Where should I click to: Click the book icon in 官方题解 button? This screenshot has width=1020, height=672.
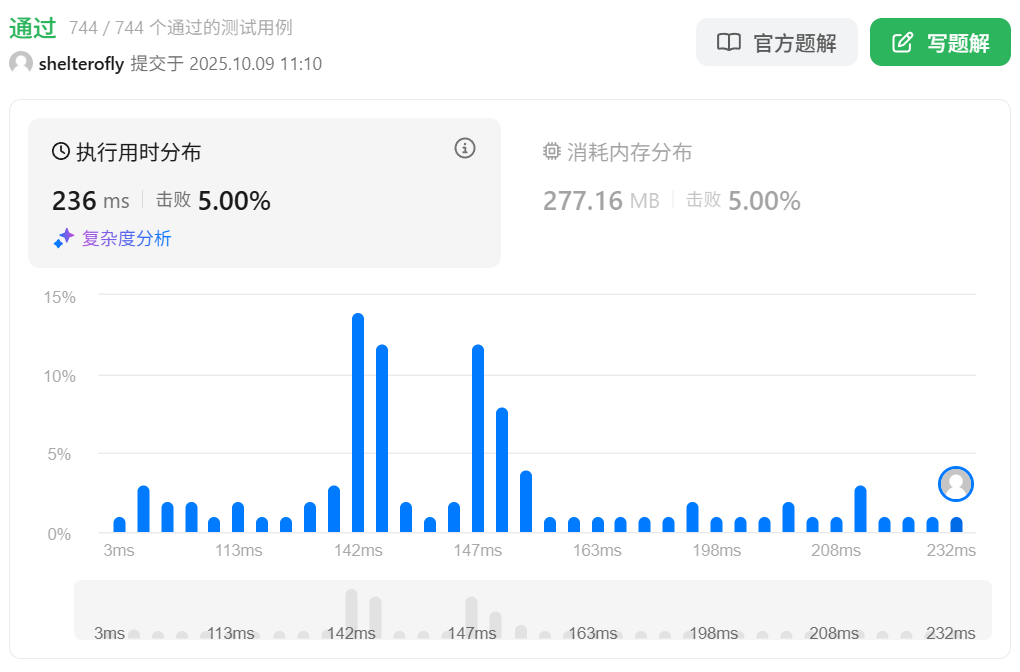point(729,43)
